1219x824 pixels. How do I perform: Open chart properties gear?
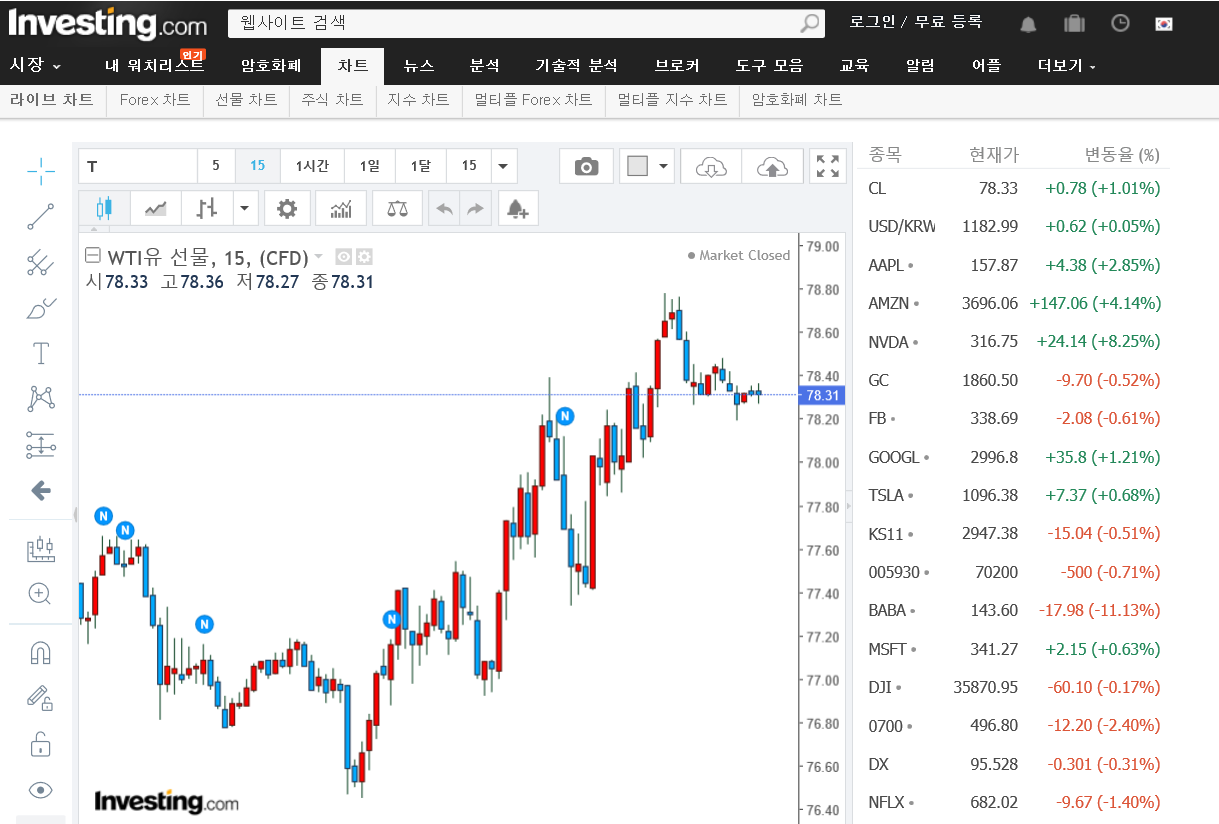(x=287, y=208)
